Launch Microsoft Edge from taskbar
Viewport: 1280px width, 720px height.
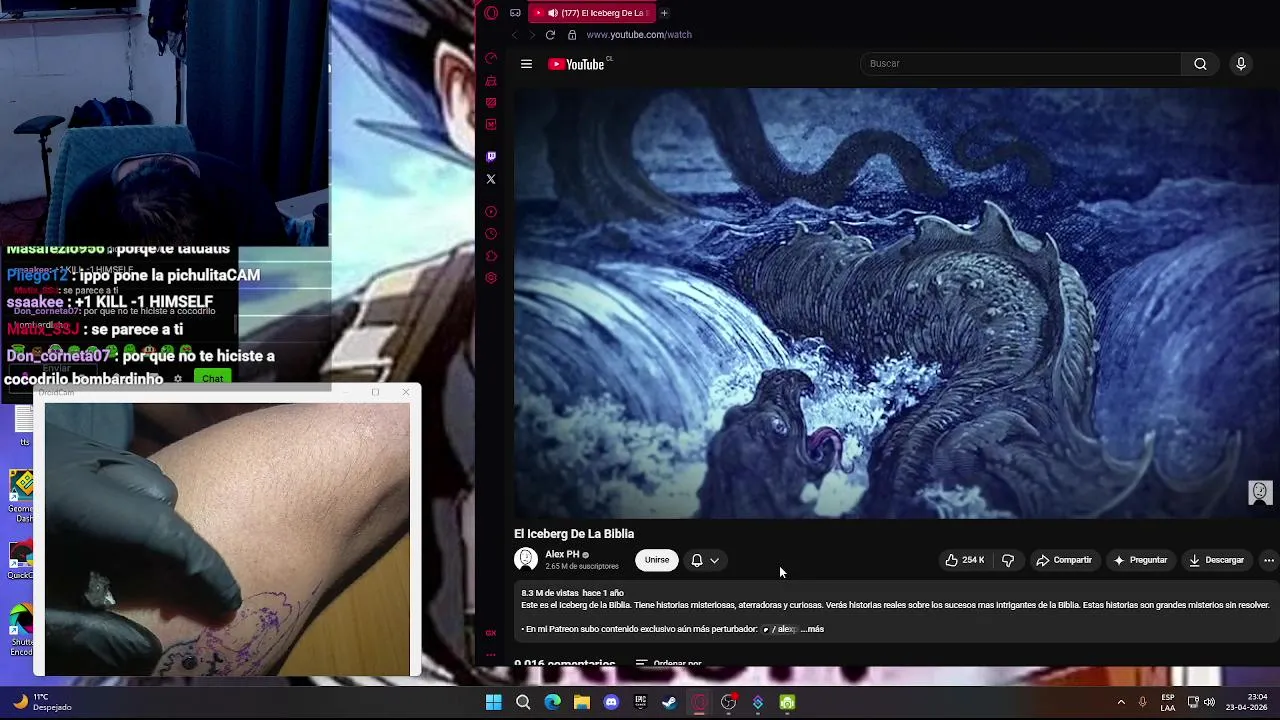pos(553,703)
